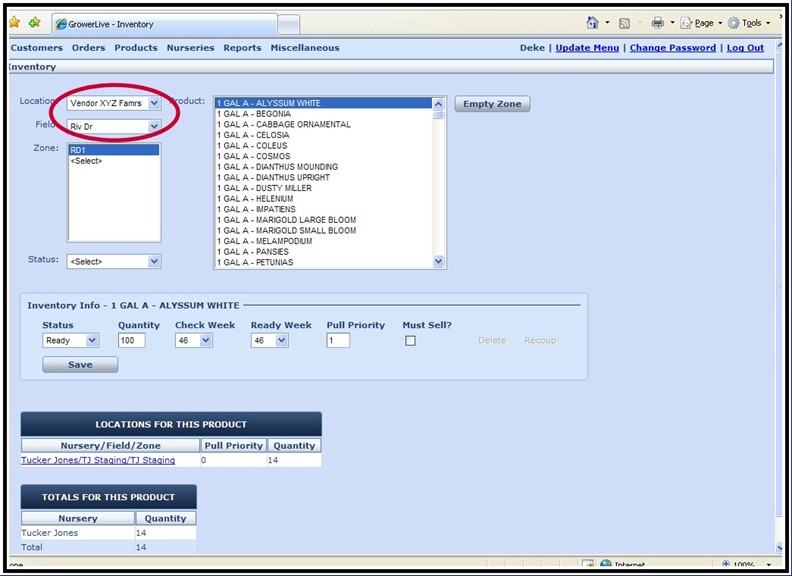Expand the Field dropdown showing Riv Dr
Screen dimensions: 792x576
(113, 127)
